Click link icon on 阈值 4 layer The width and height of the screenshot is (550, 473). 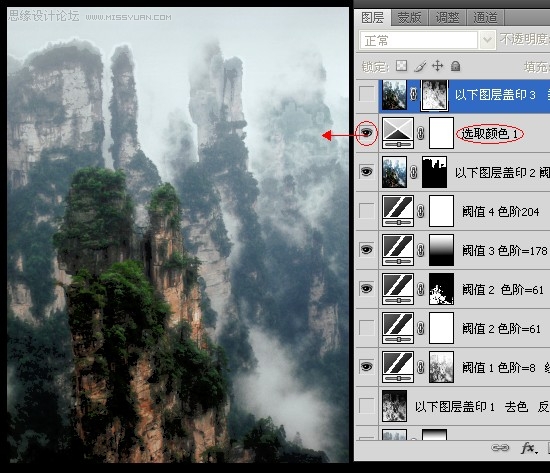click(x=421, y=211)
